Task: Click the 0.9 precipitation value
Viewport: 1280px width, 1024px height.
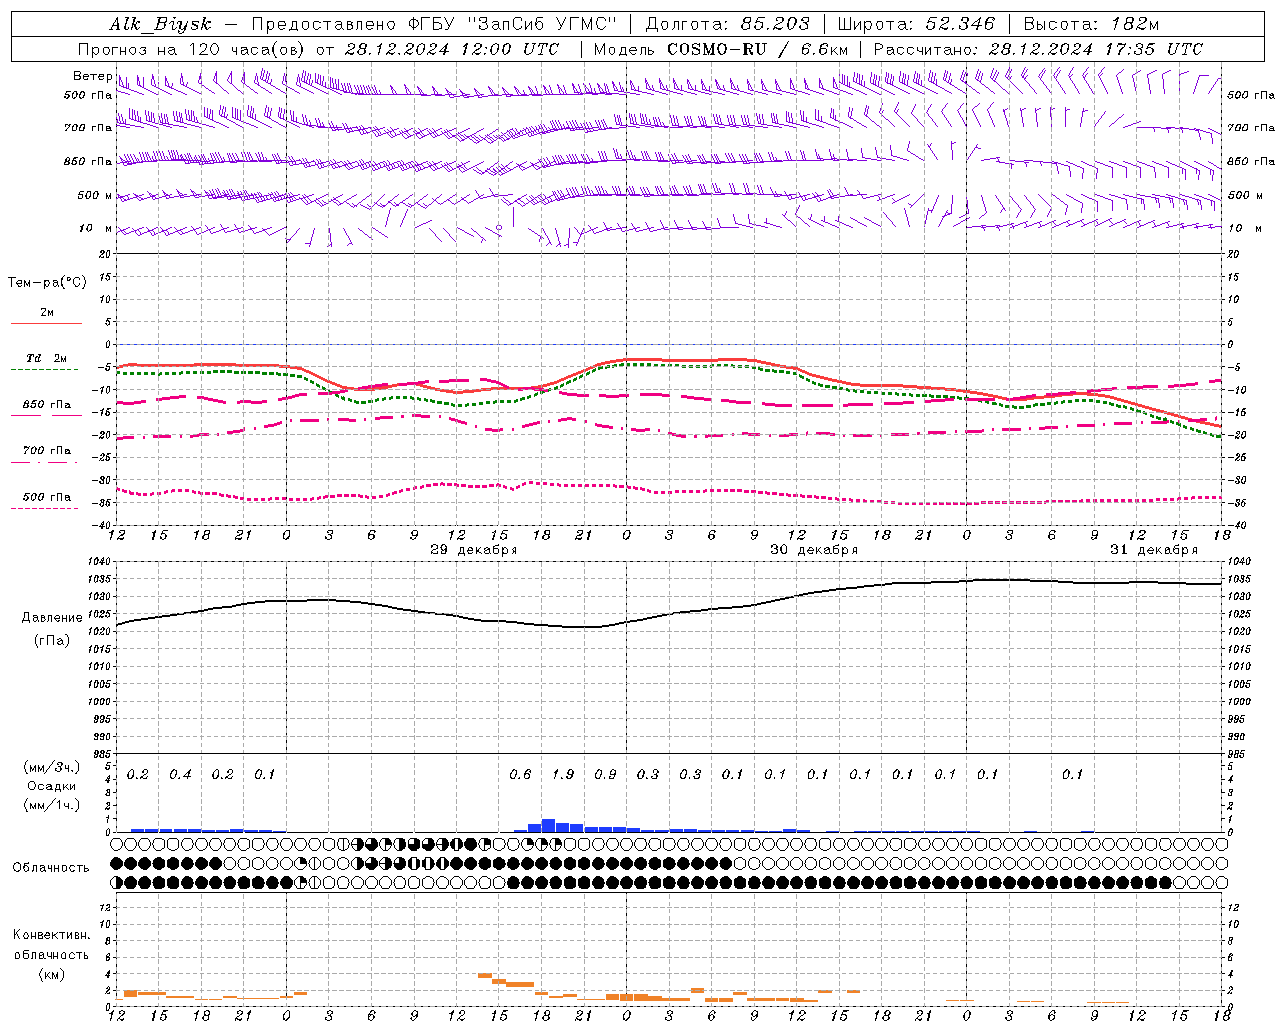Action: pos(605,774)
